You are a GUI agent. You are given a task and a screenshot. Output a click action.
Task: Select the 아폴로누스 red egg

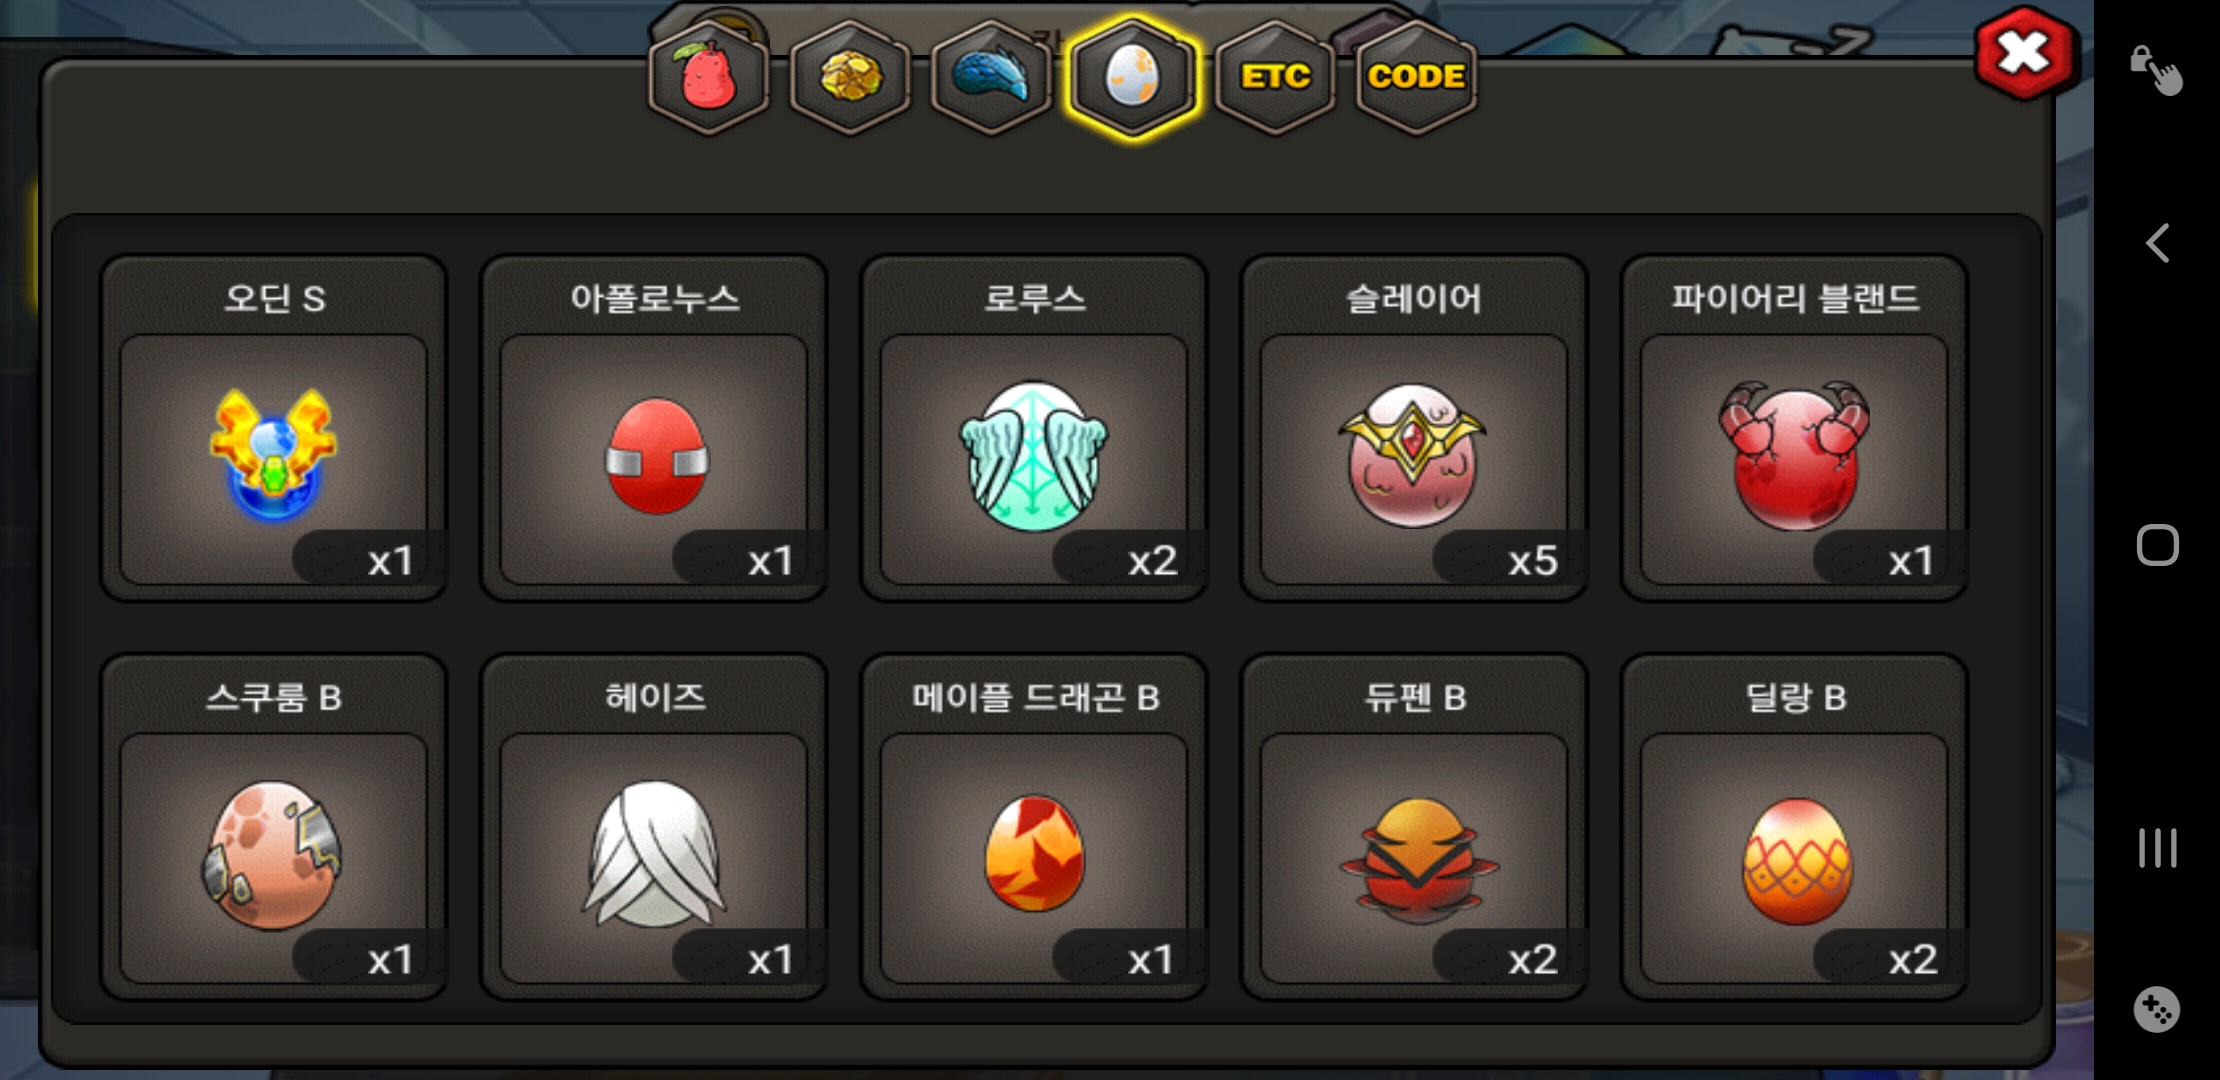(x=654, y=428)
